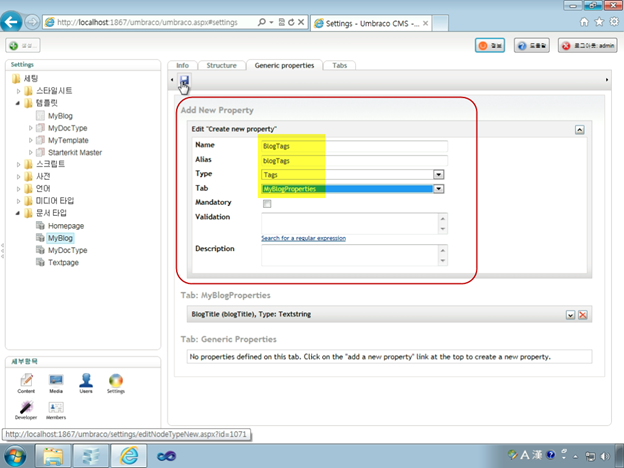
Task: Expand the 스타일시트 folder
Action: point(18,91)
